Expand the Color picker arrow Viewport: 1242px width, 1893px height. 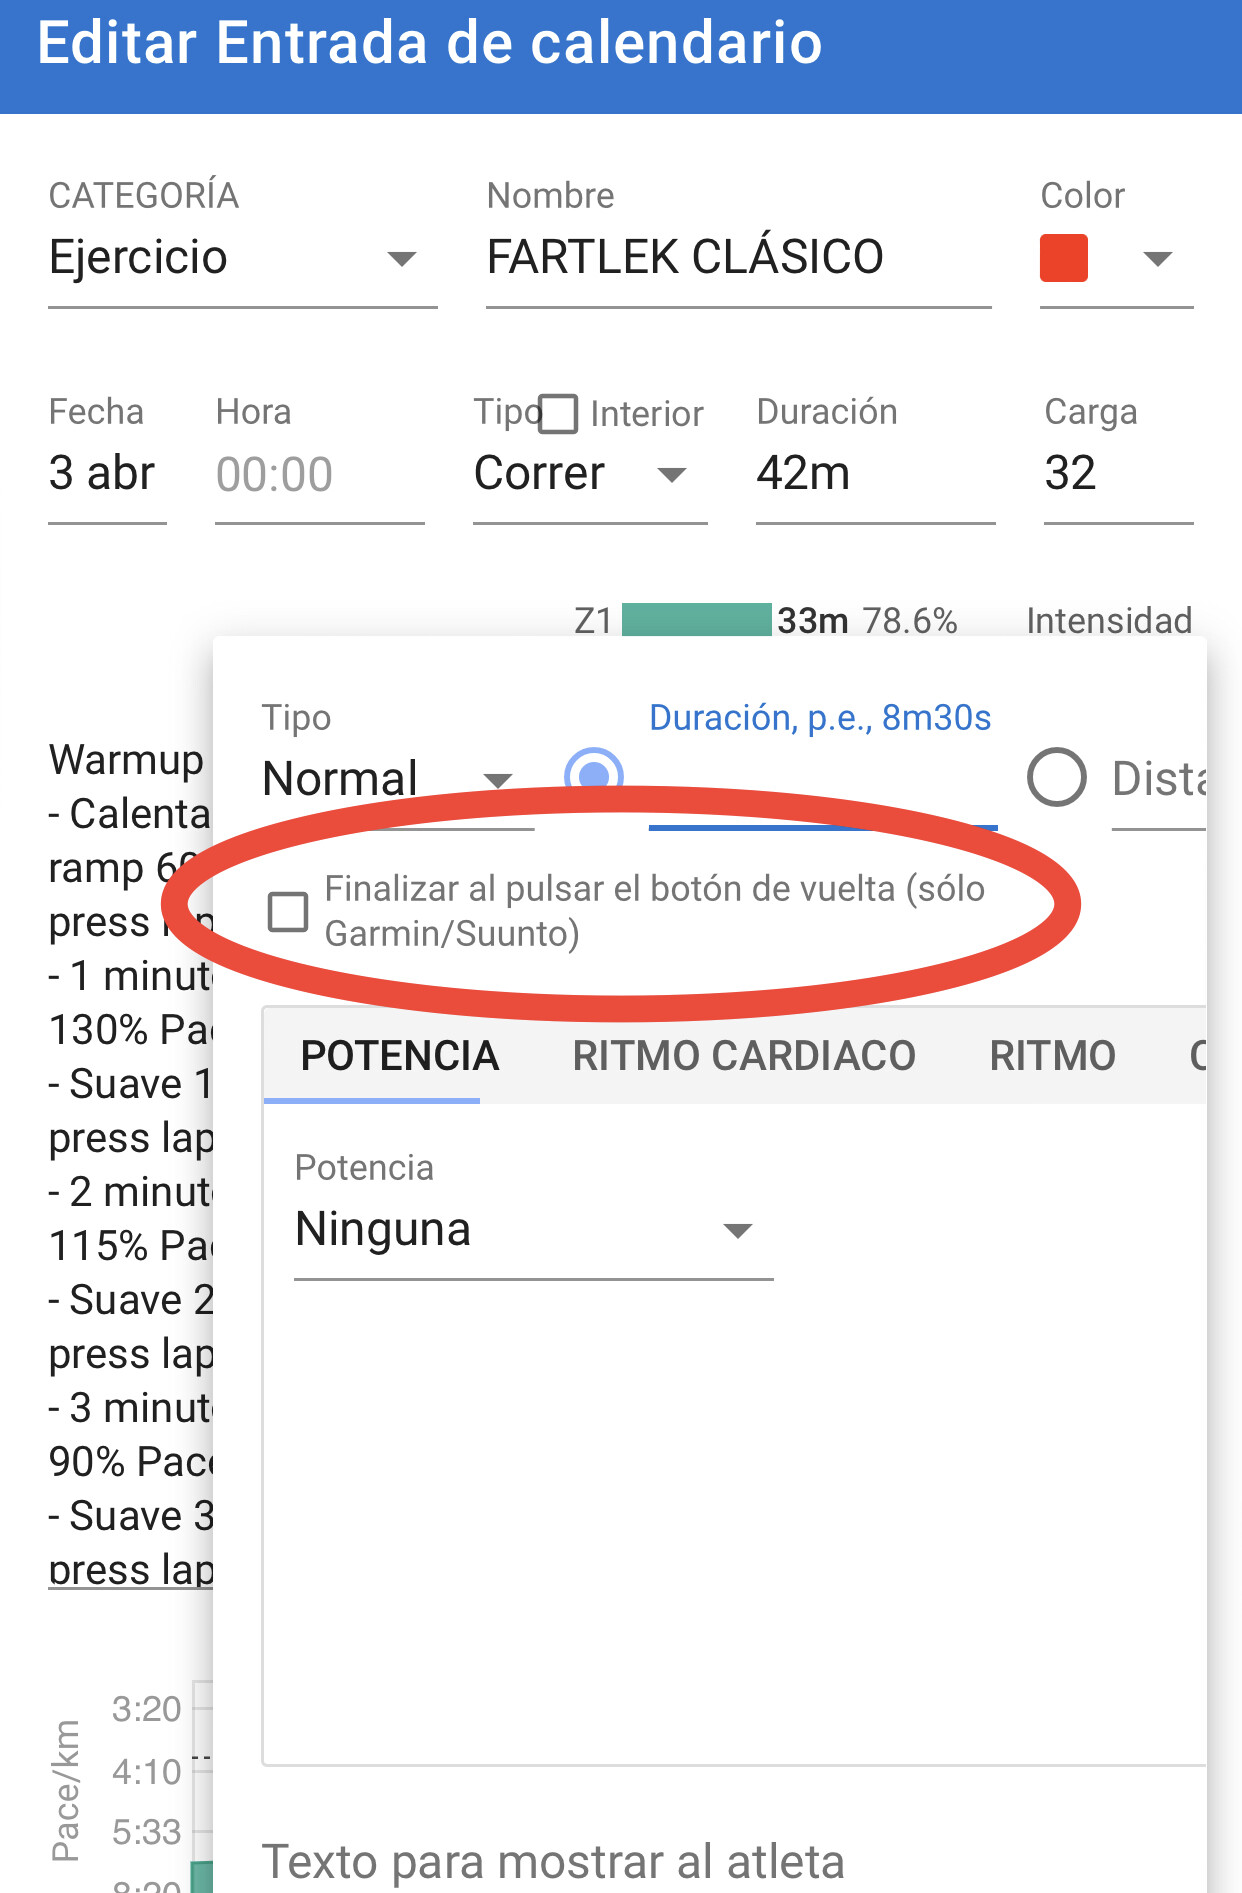(x=1157, y=259)
